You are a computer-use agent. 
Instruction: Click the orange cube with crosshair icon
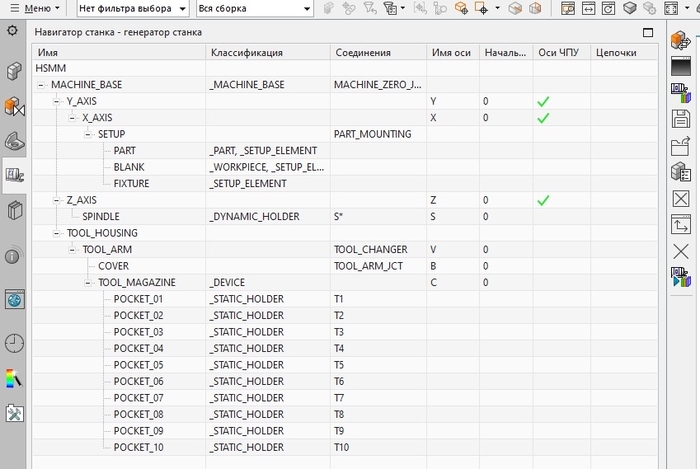(461, 8)
